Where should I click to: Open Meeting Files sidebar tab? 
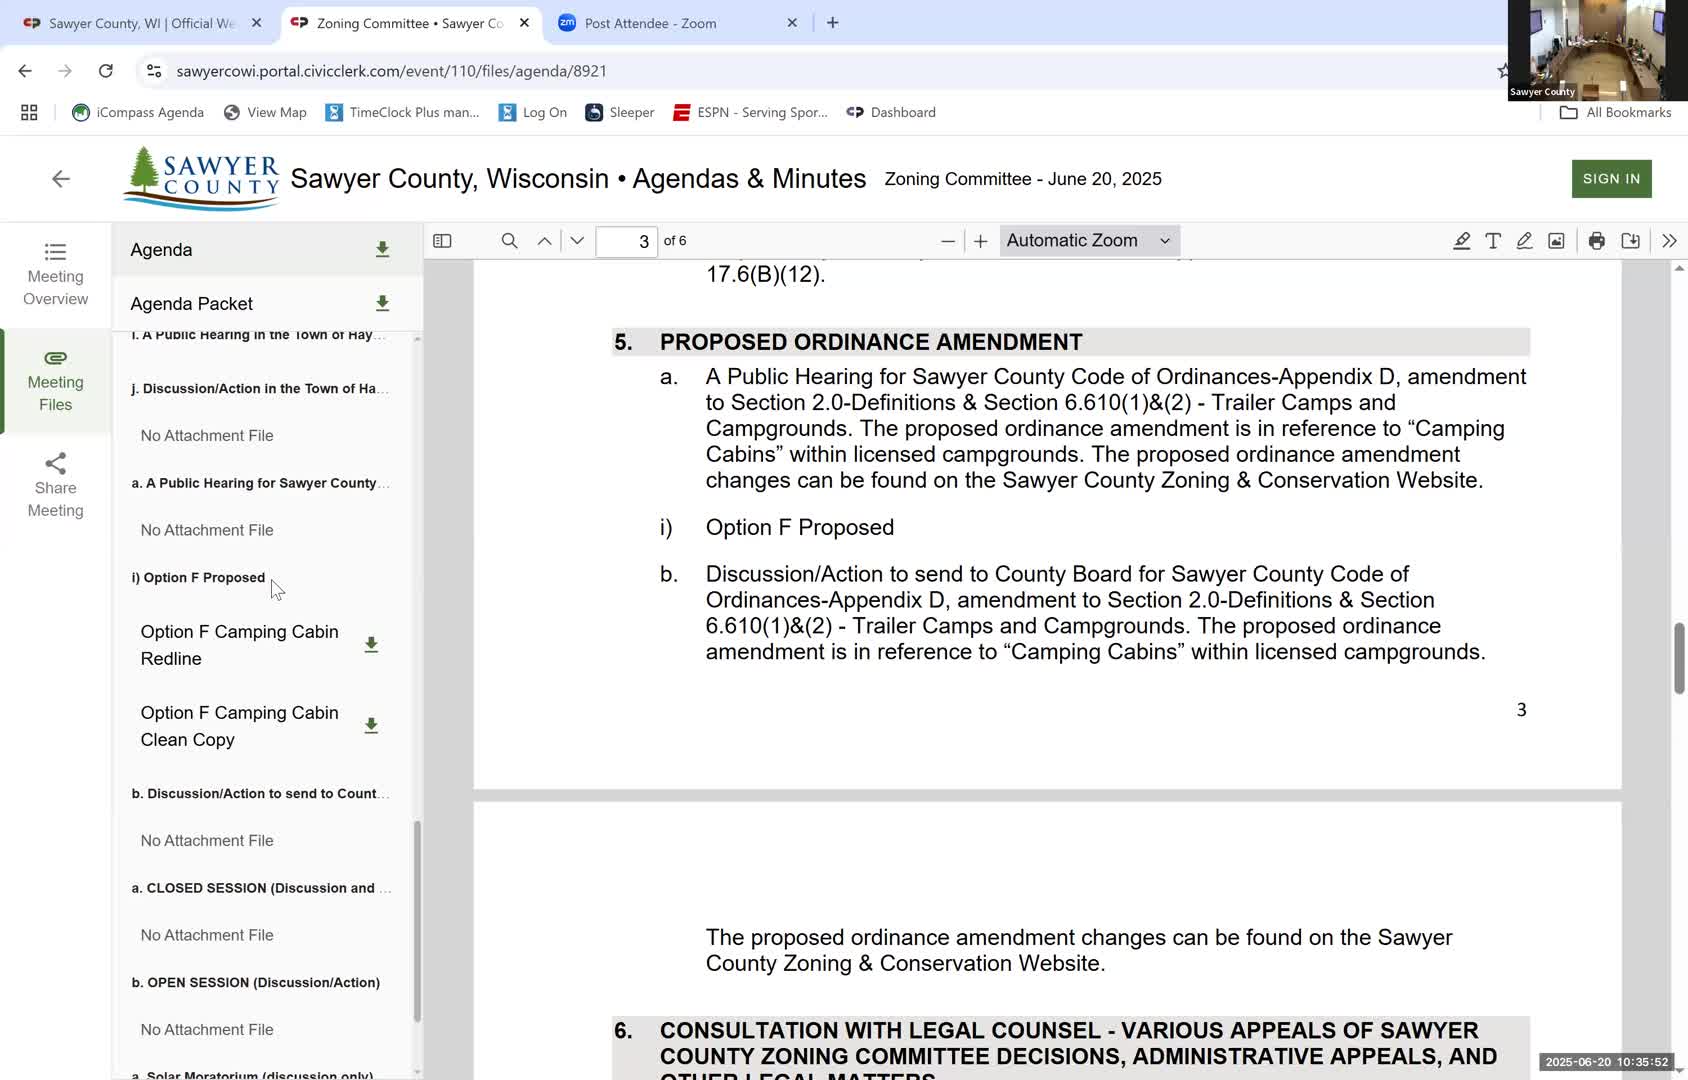55,380
